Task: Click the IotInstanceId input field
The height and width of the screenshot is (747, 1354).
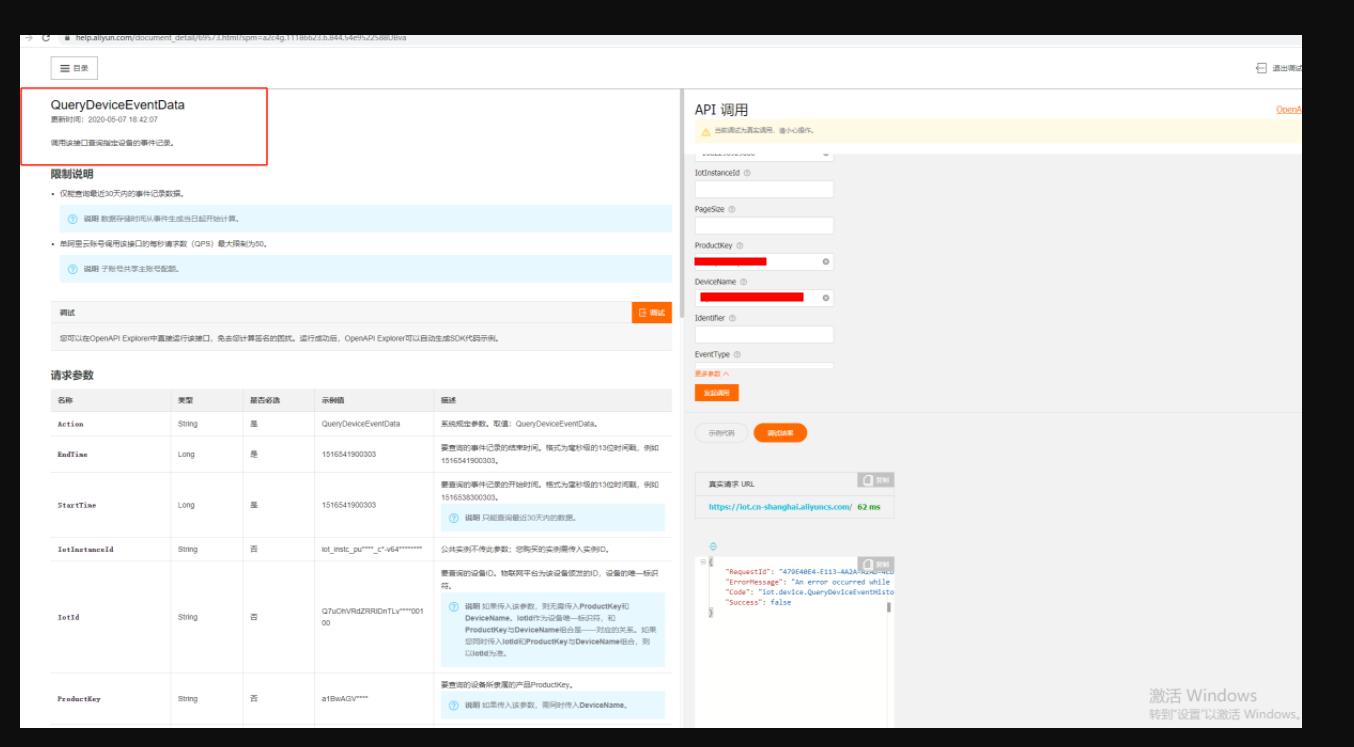Action: pyautogui.click(x=764, y=189)
